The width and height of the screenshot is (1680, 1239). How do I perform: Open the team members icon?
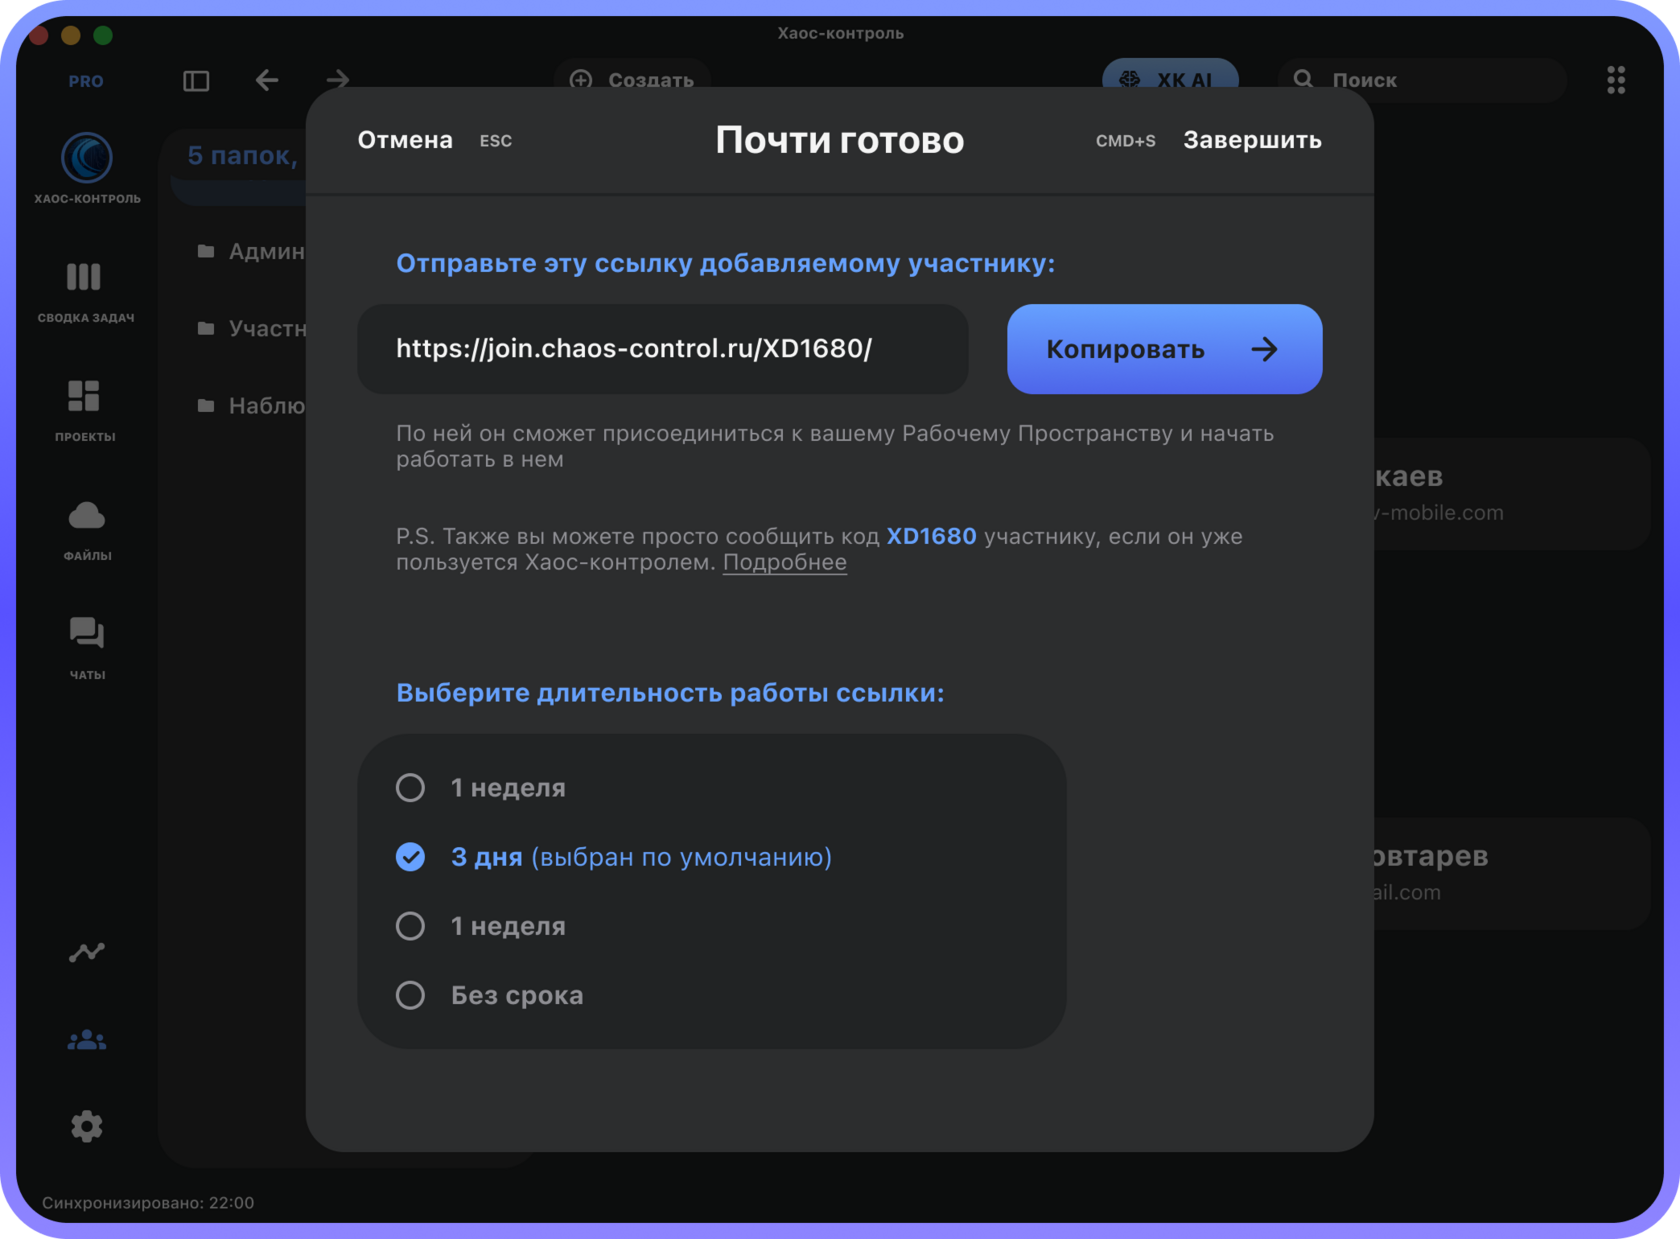click(87, 1040)
